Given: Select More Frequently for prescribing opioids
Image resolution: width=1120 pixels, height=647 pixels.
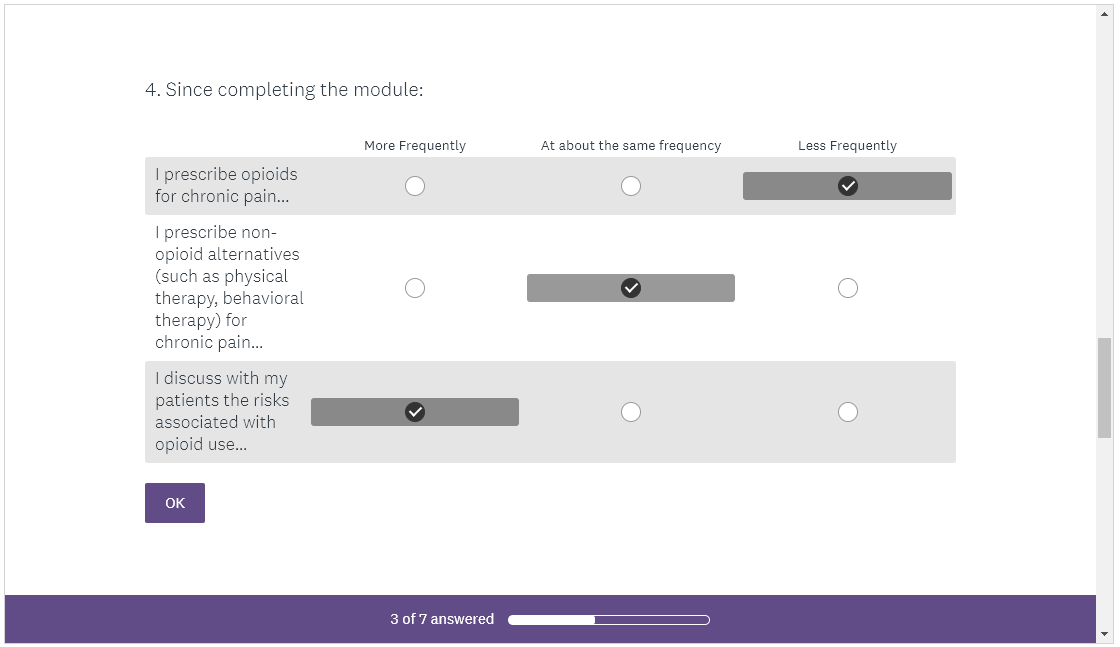Looking at the screenshot, I should (415, 186).
